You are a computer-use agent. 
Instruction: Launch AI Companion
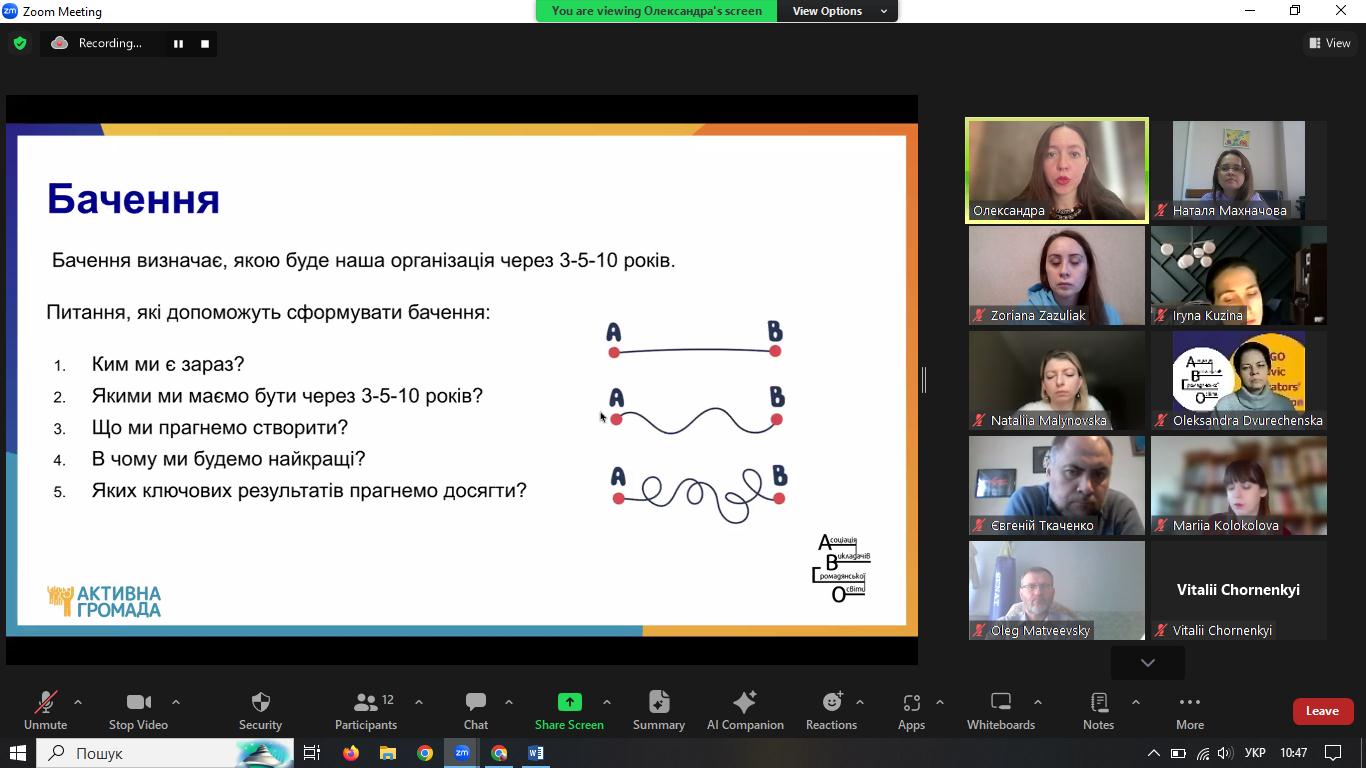[x=745, y=710]
